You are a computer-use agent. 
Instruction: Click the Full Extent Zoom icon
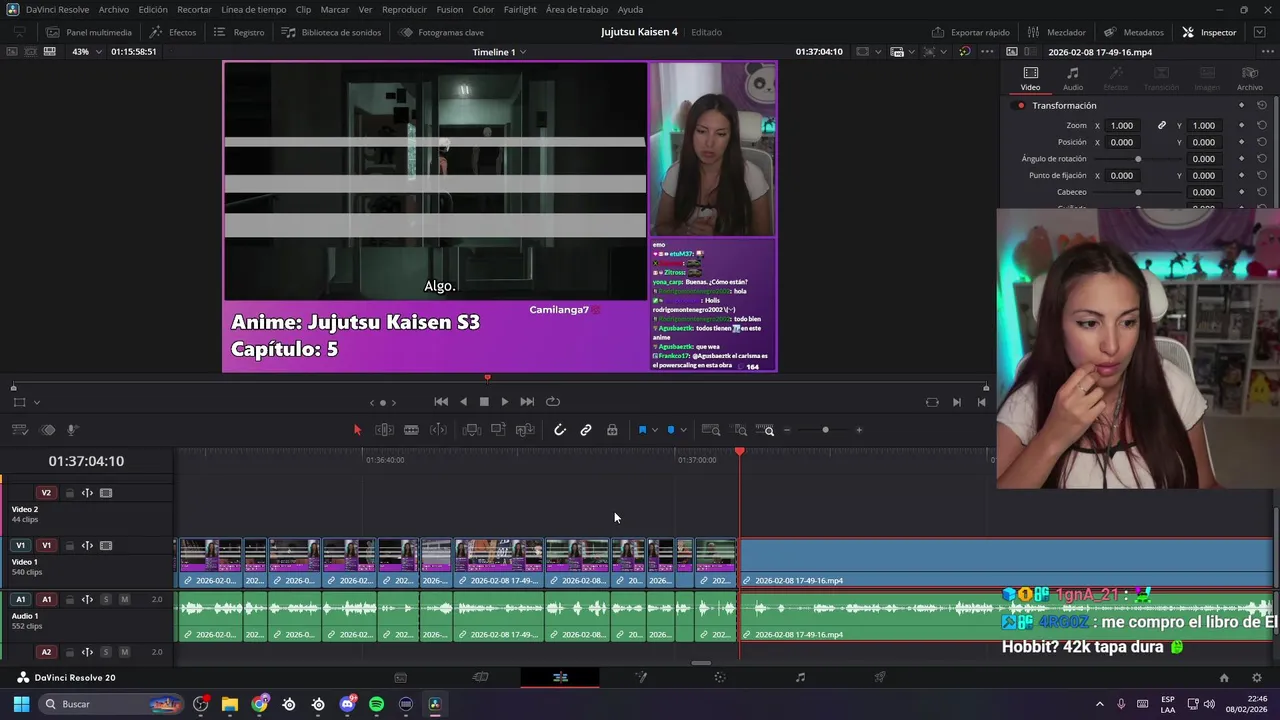point(711,430)
